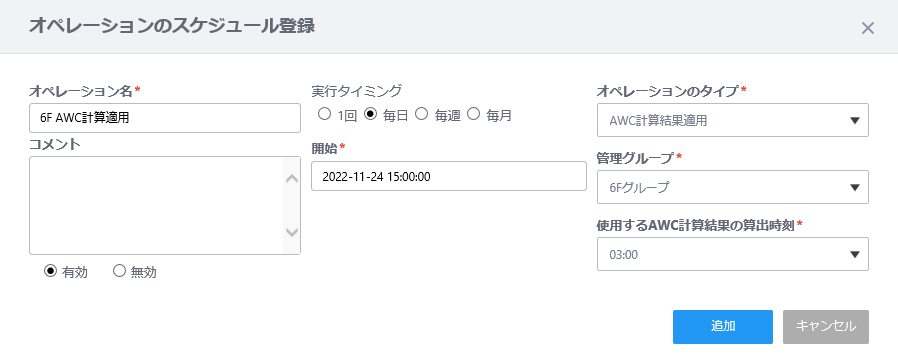Click inside the コメント text area
Image resolution: width=898 pixels, height=363 pixels.
click(156, 205)
